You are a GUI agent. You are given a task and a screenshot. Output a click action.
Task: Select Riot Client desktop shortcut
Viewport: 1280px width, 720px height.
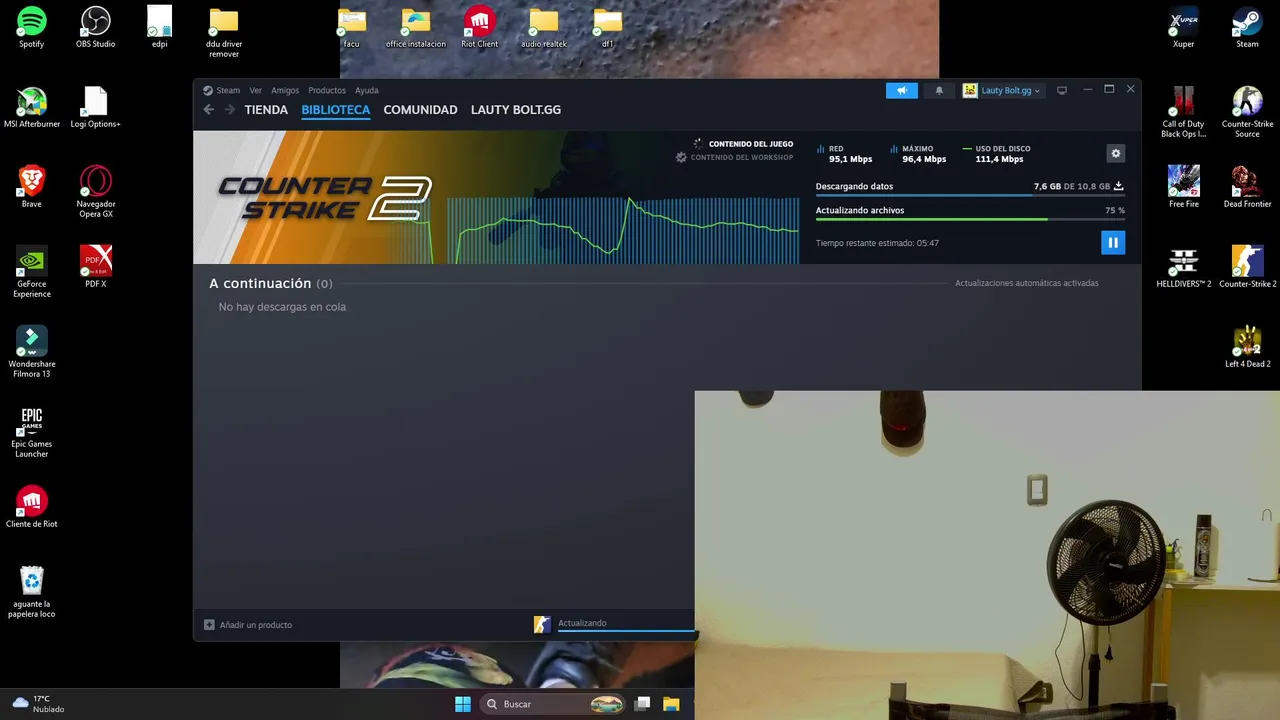point(480,27)
